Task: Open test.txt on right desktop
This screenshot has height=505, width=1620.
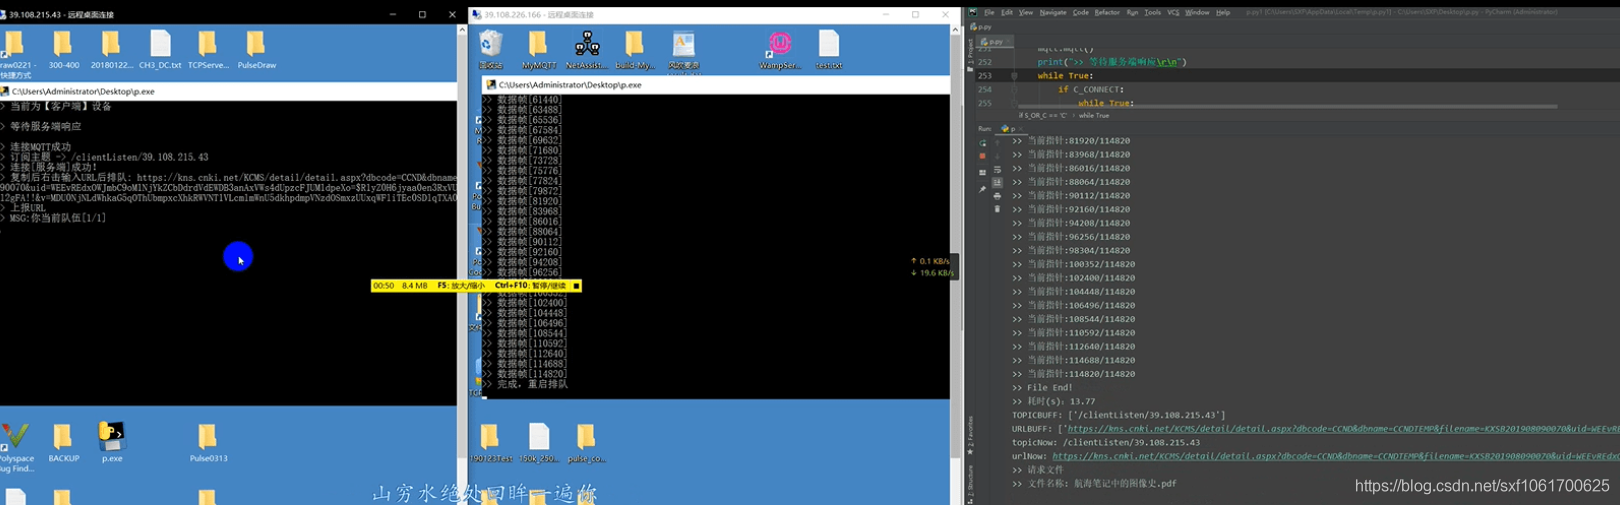Action: [828, 49]
